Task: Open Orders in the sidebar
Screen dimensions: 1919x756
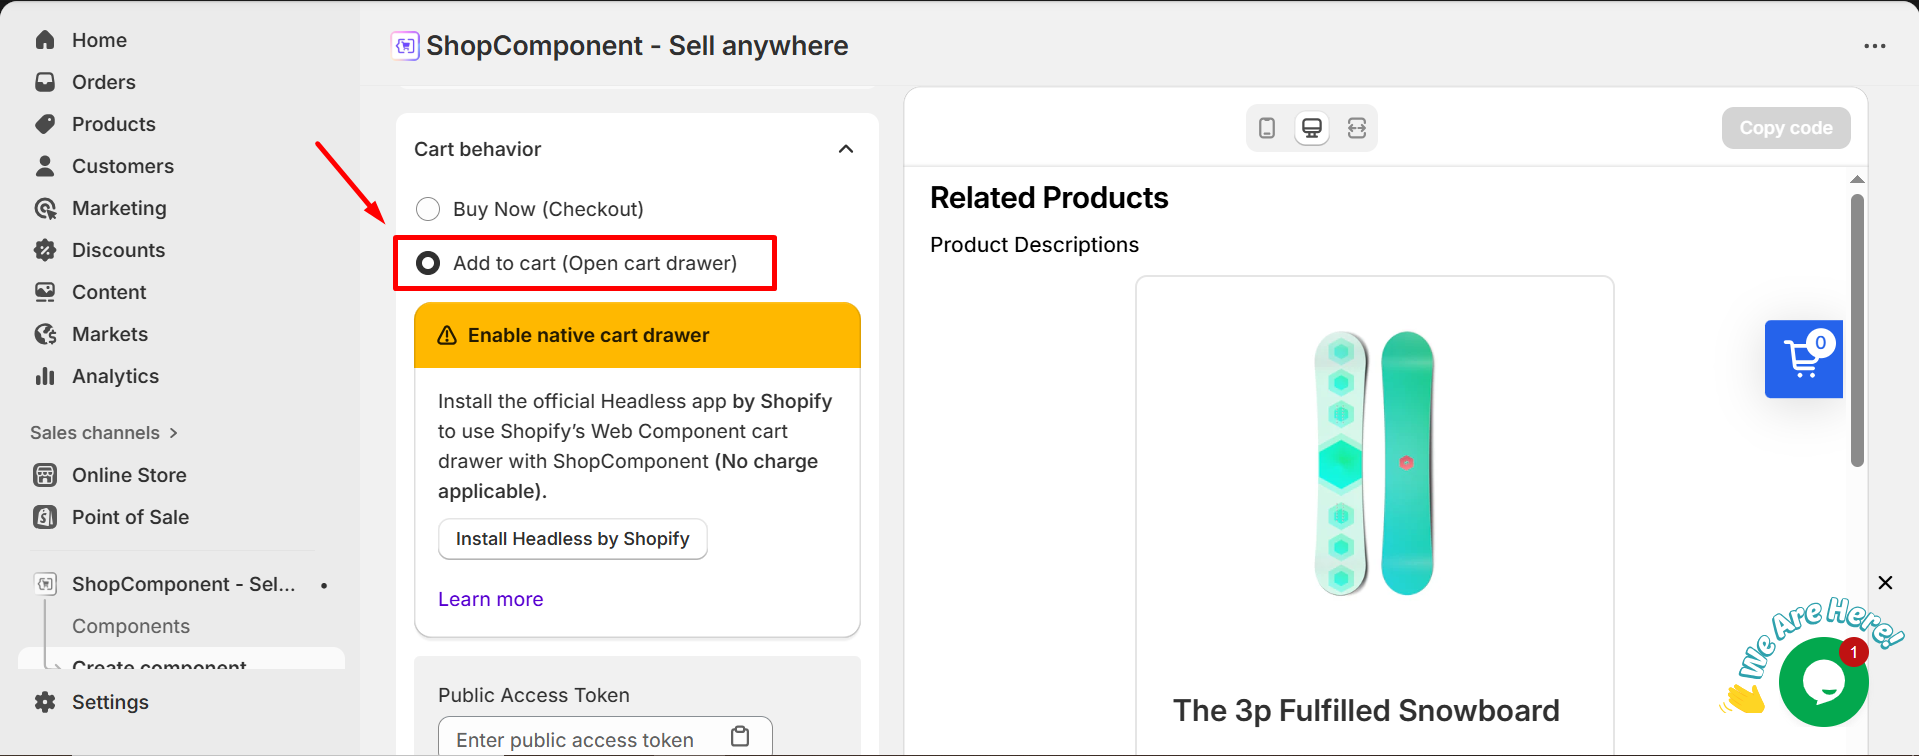Action: point(103,82)
